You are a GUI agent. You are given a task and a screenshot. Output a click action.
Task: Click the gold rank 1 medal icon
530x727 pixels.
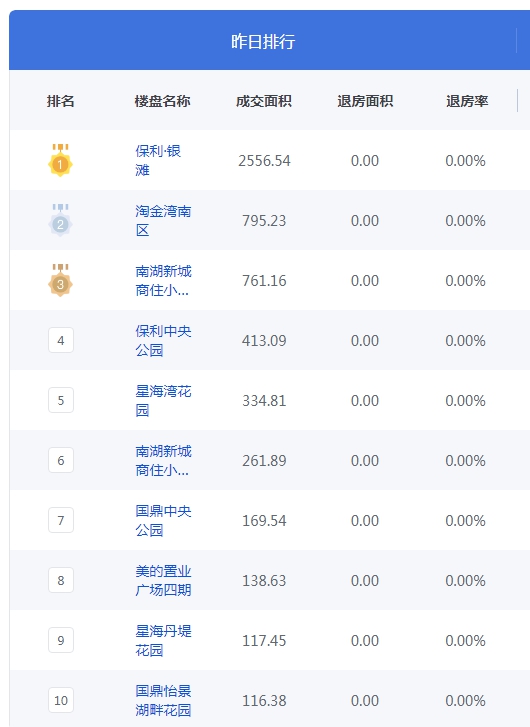tap(60, 160)
